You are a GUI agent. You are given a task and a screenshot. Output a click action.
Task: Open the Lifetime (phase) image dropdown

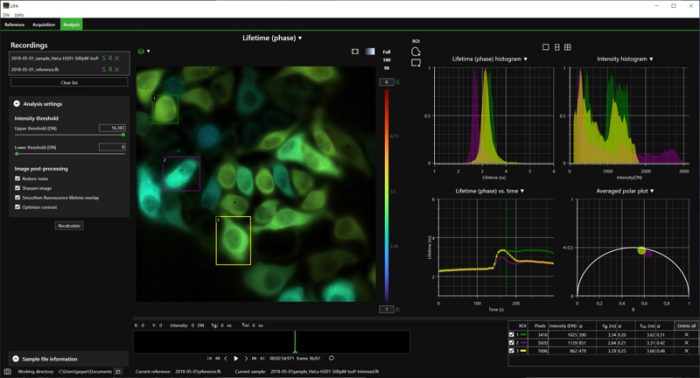(272, 38)
